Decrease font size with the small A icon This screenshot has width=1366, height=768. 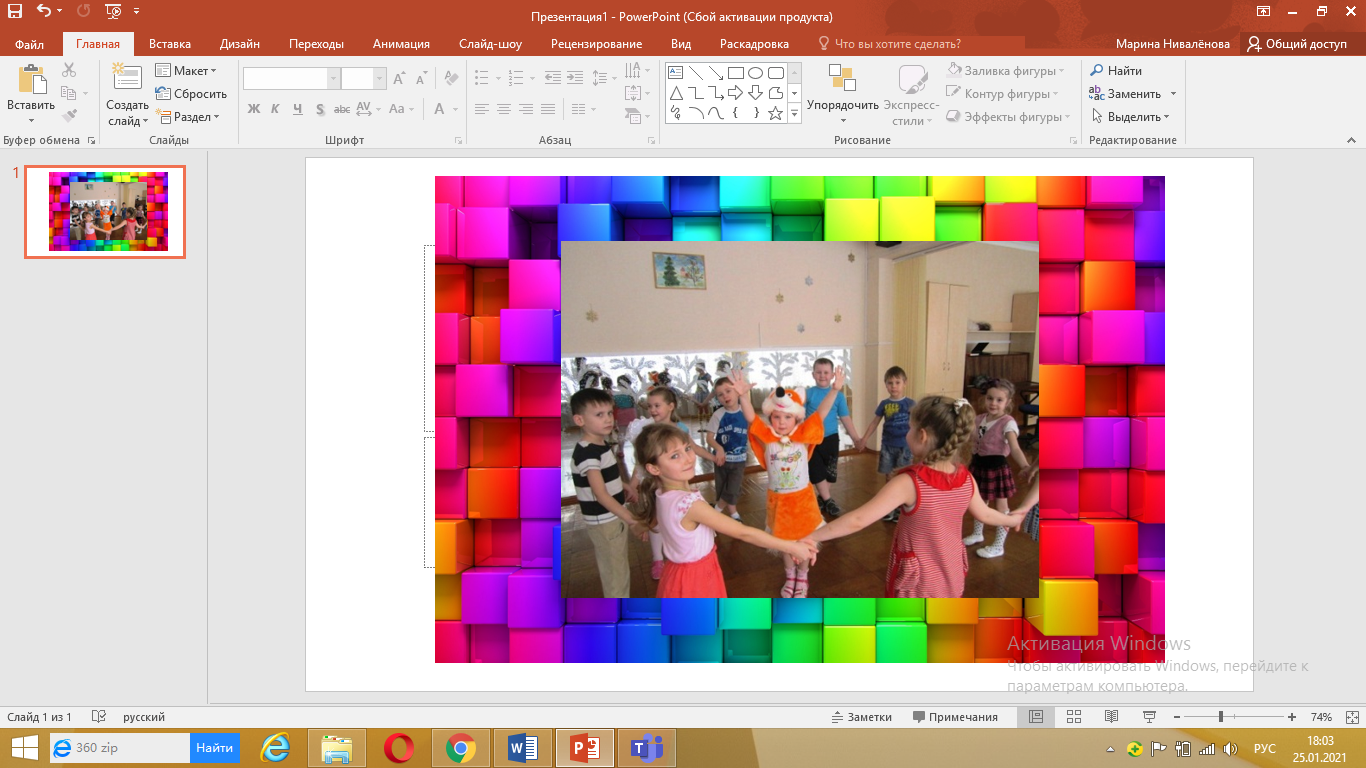click(x=422, y=78)
